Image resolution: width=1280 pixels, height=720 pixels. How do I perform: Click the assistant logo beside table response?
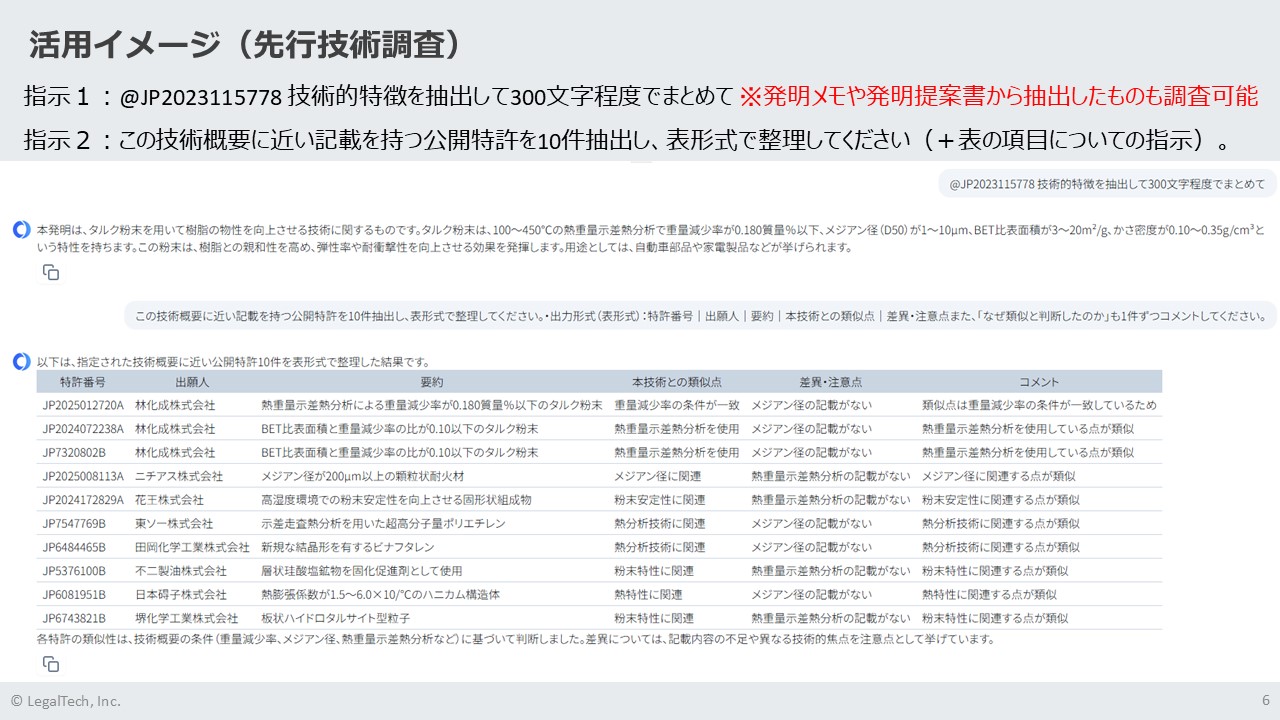point(21,362)
